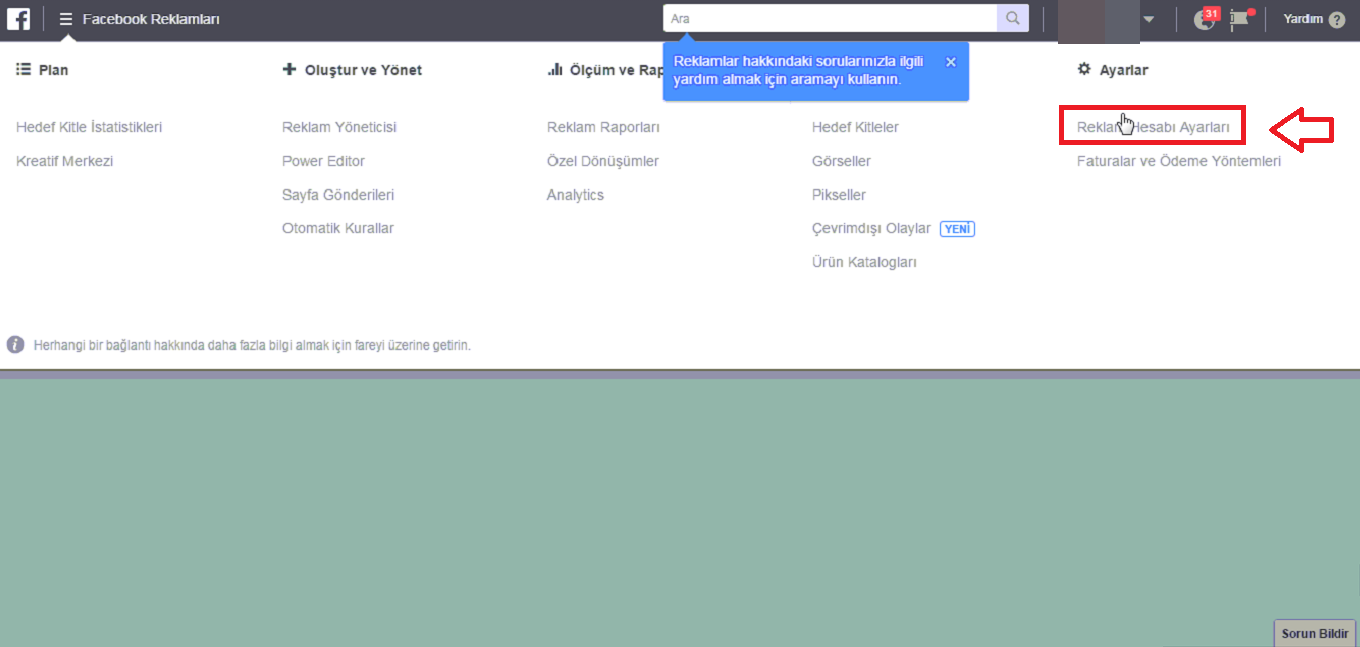This screenshot has width=1360, height=647.
Task: Click the Oluştur ve Yönet heading
Action: pos(363,70)
